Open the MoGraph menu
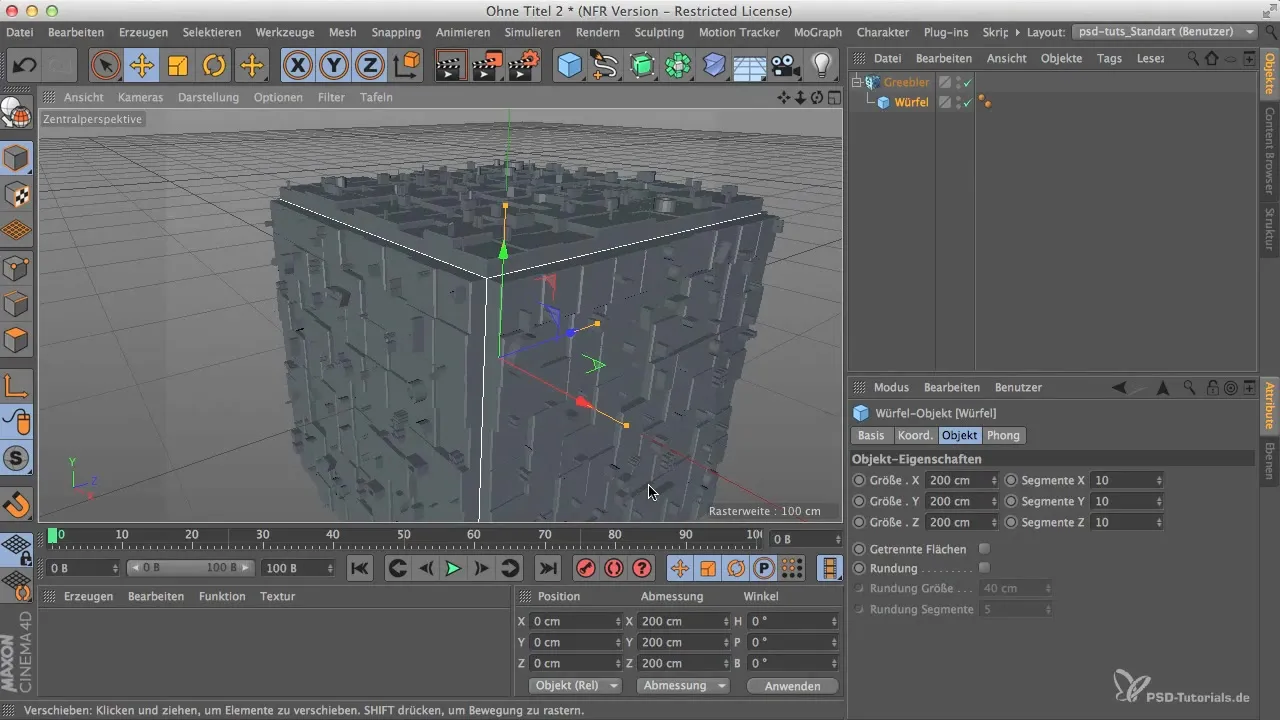Image resolution: width=1280 pixels, height=720 pixels. coord(817,32)
